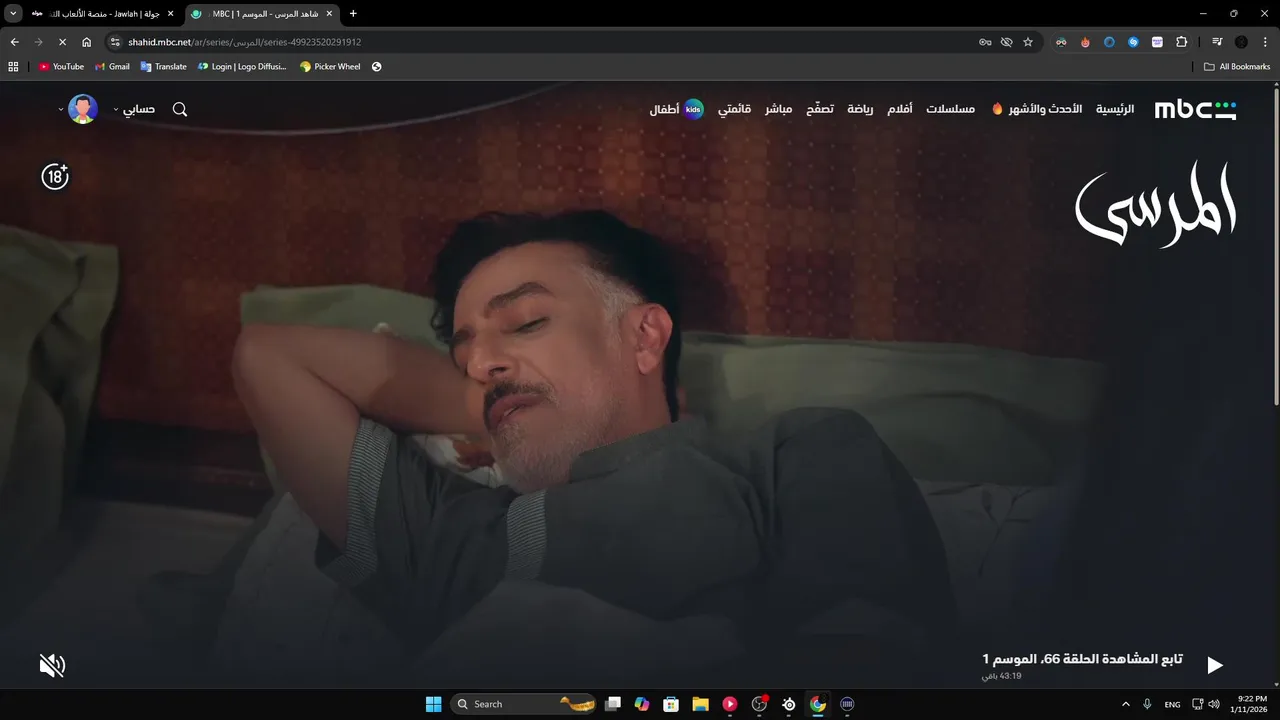
Task: Go back with browser back arrow
Action: coord(14,42)
